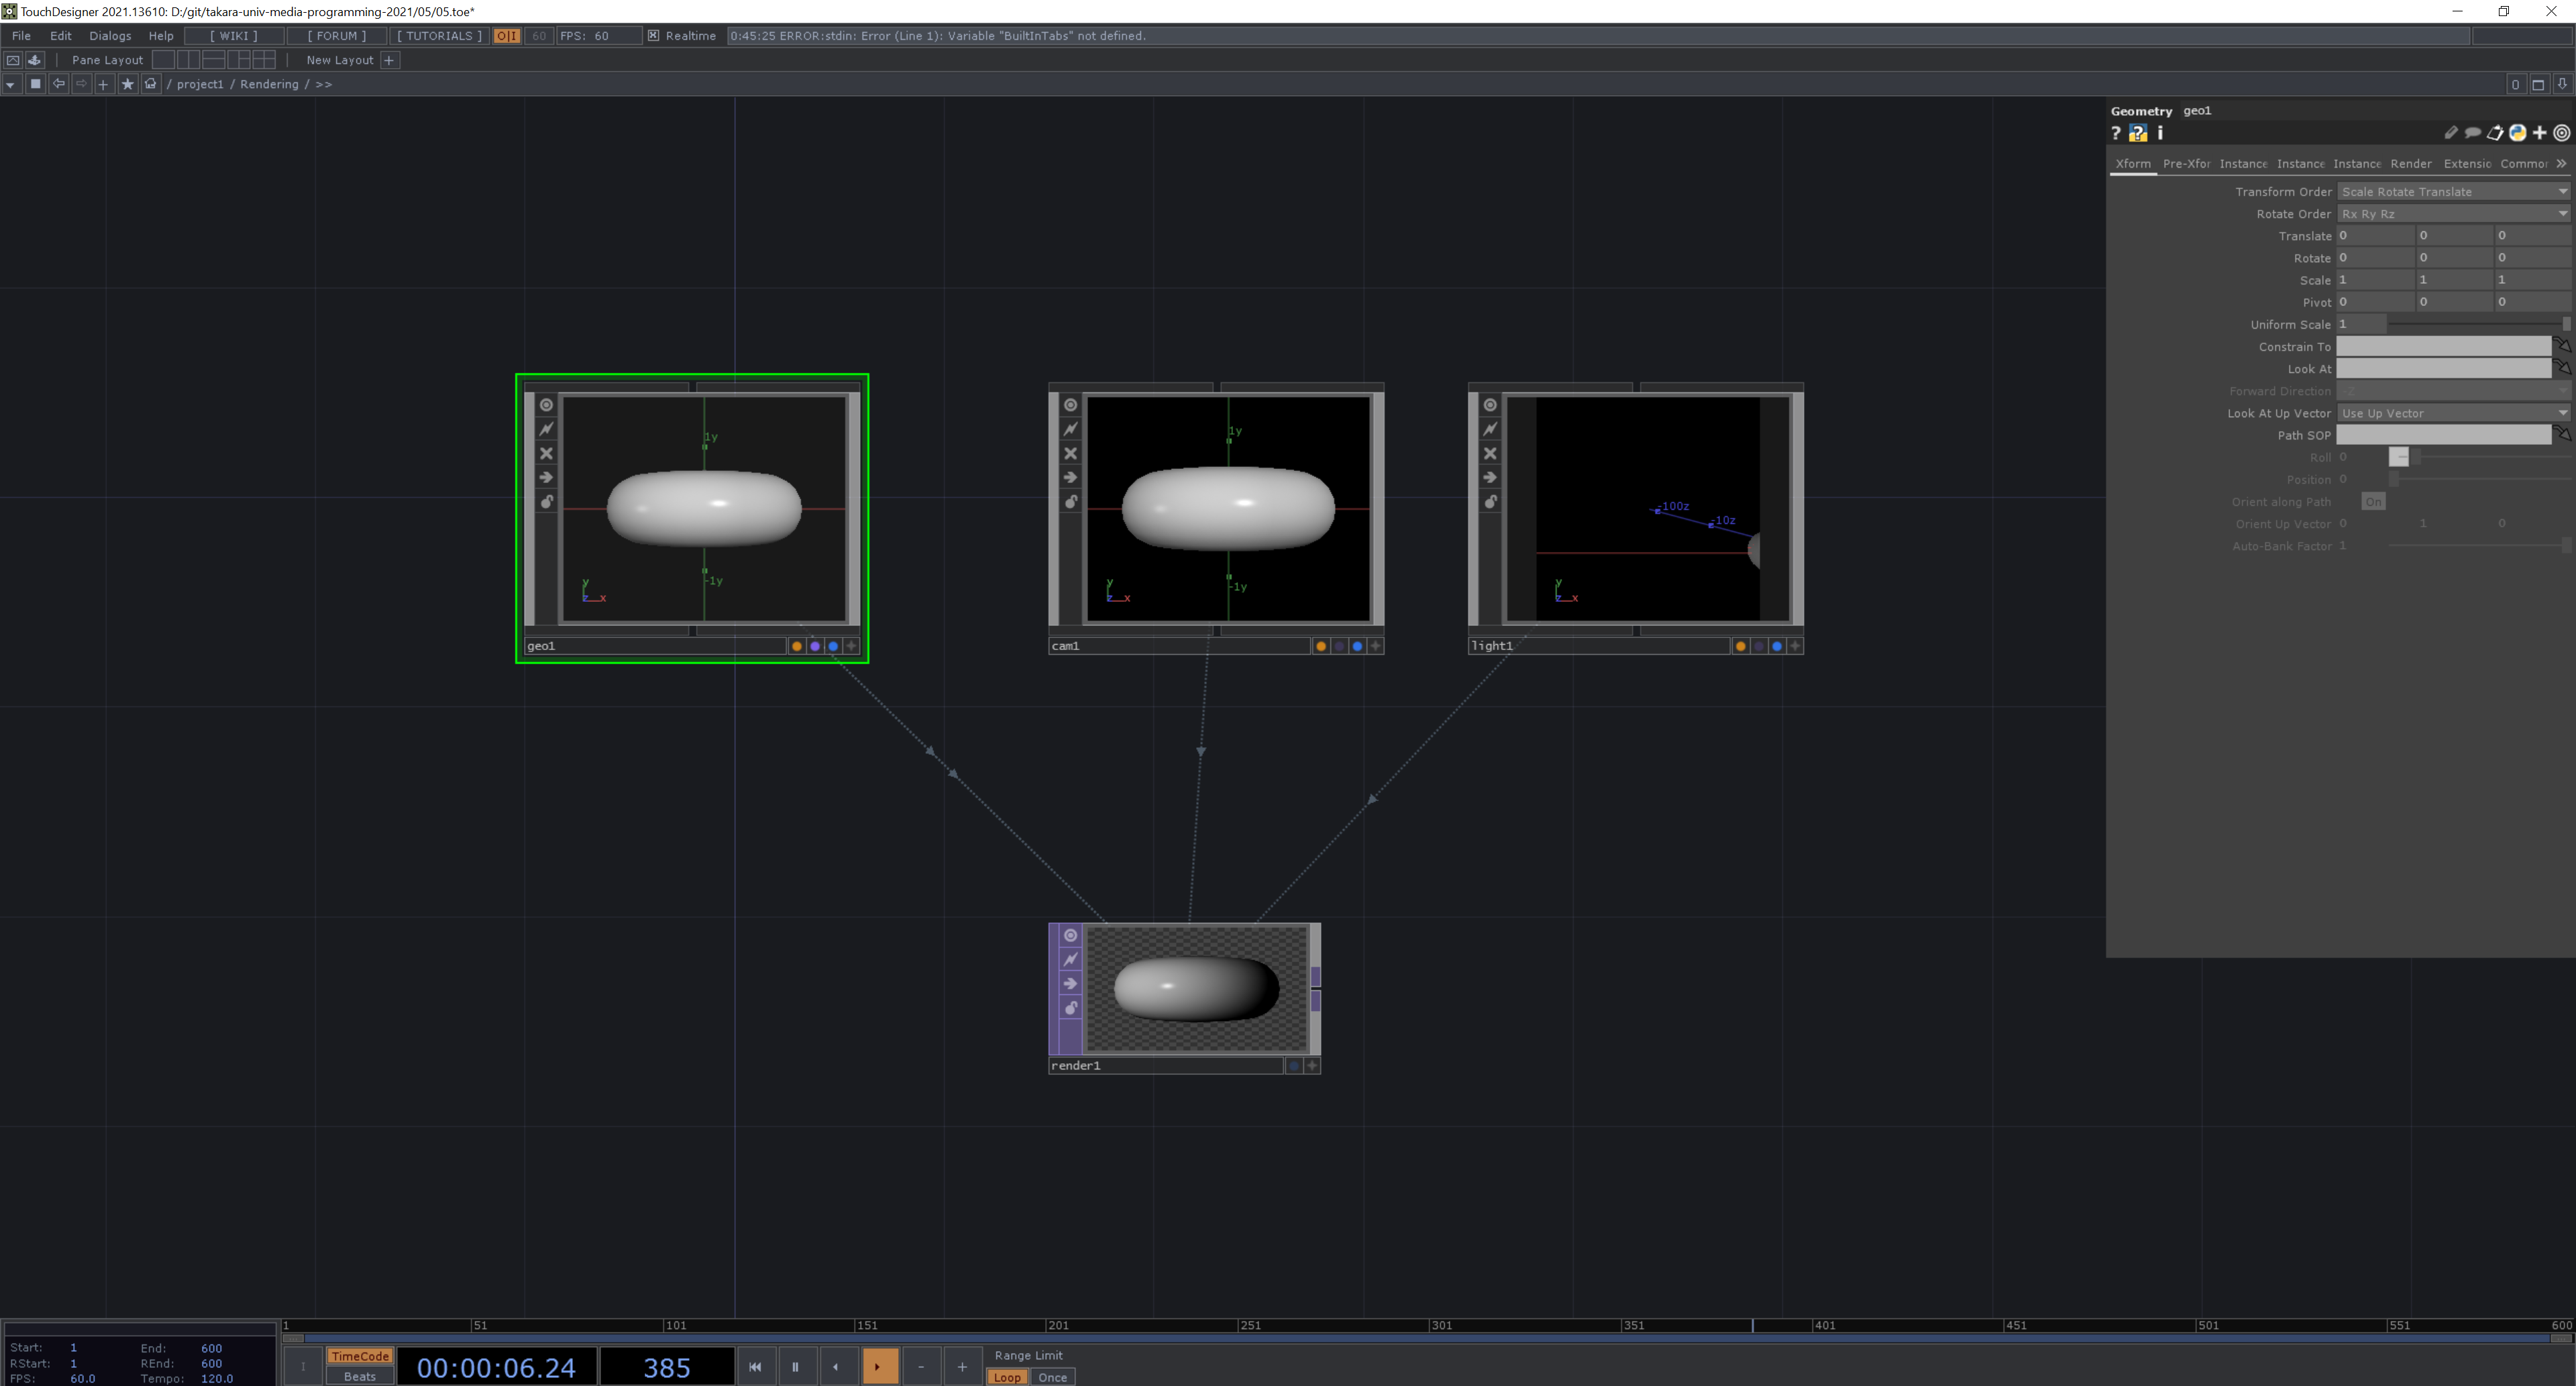Click the Auto-Bank Factor slider
2576x1386 pixels.
pos(2479,546)
